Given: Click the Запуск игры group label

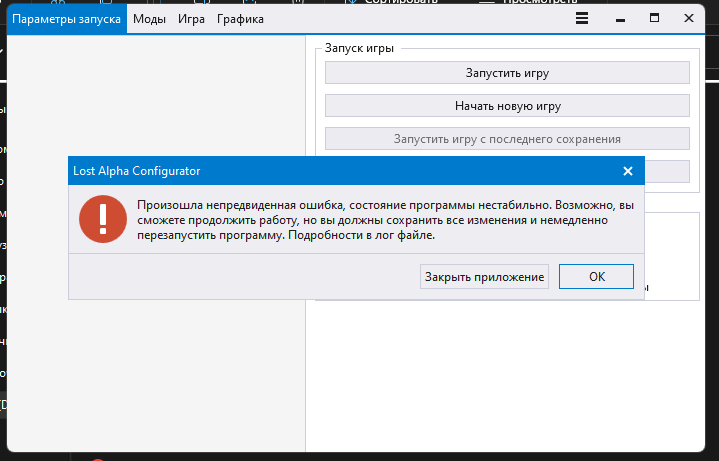Looking at the screenshot, I should pyautogui.click(x=359, y=48).
